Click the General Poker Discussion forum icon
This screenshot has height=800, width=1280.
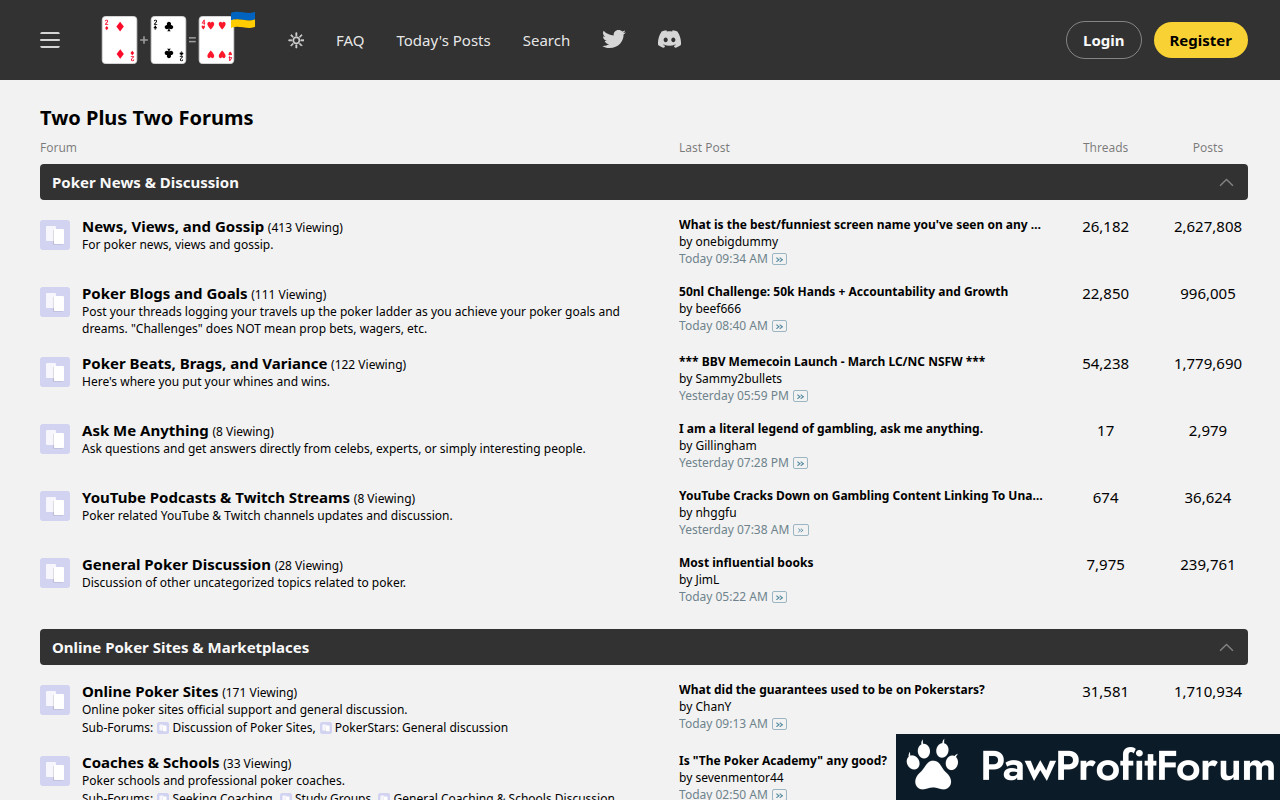[55, 573]
